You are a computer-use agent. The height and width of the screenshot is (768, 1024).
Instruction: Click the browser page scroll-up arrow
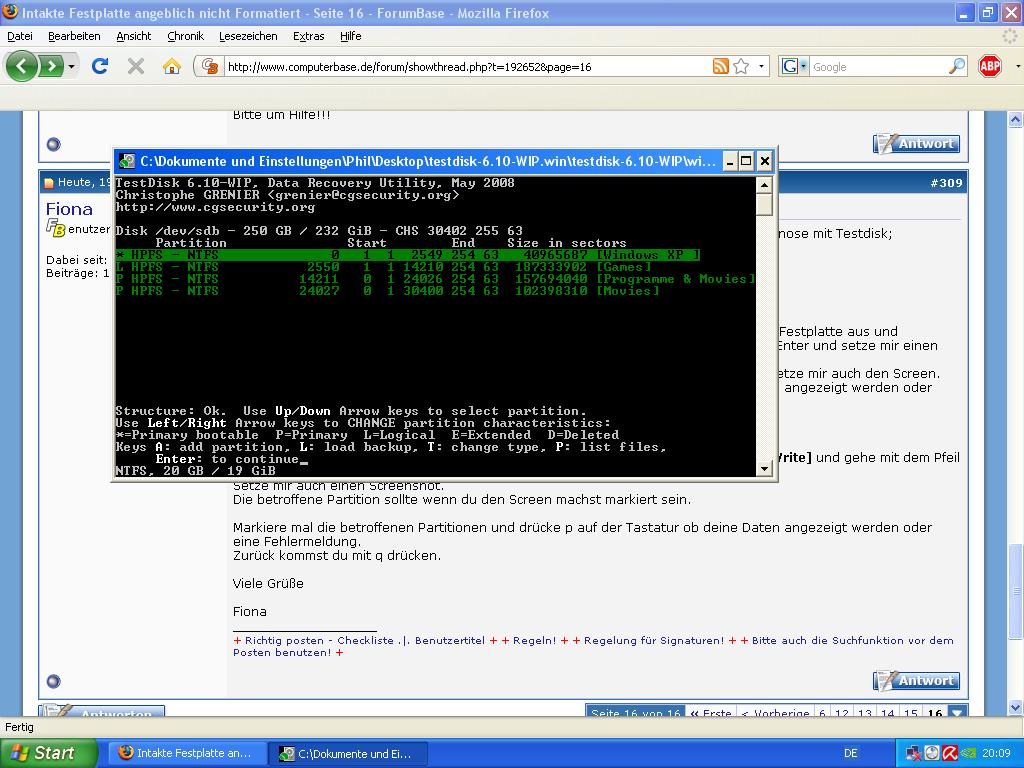pyautogui.click(x=1015, y=120)
